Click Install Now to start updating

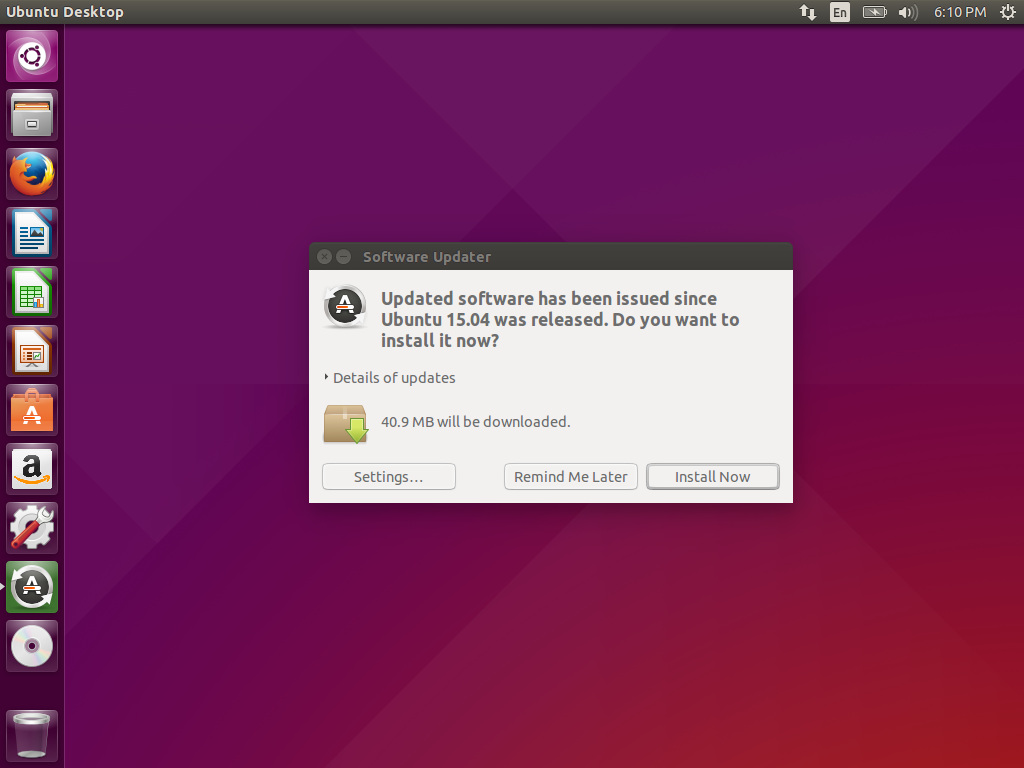tap(712, 476)
